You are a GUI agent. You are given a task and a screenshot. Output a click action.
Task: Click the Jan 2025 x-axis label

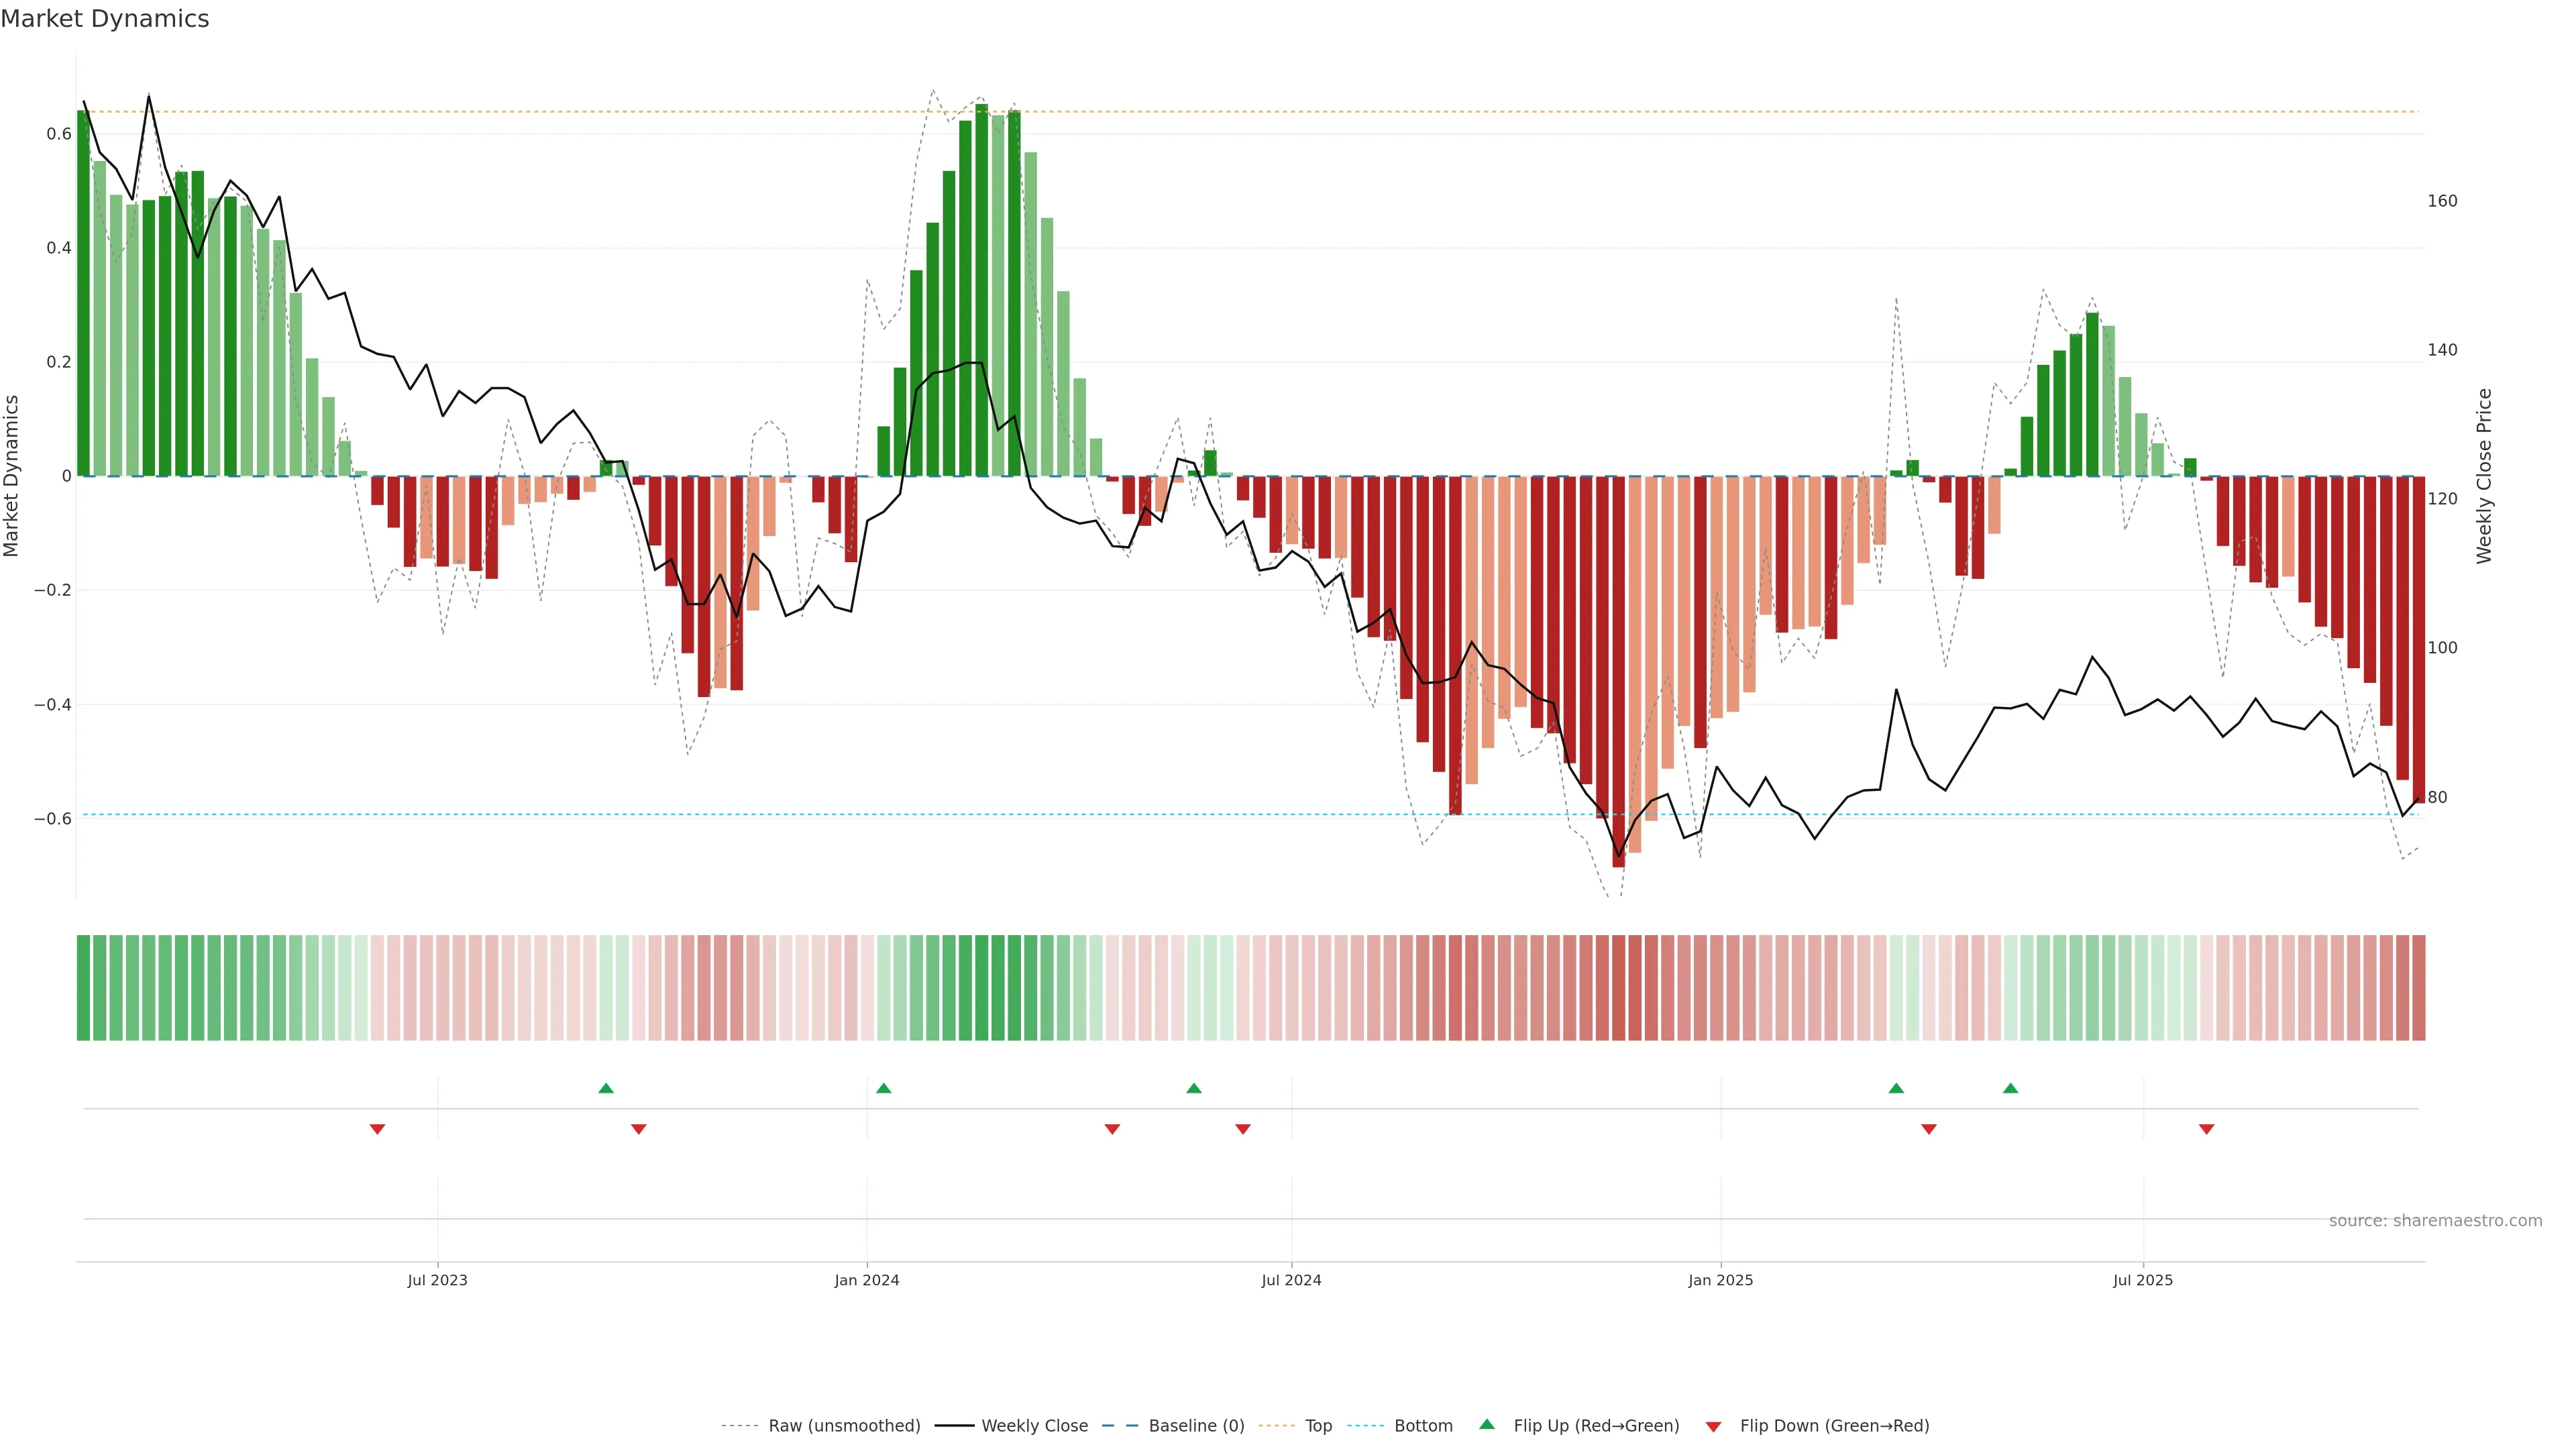coord(1720,1280)
